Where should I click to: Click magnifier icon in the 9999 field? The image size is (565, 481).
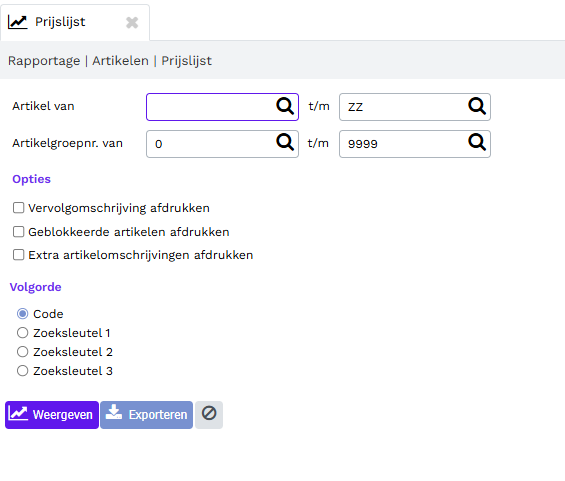click(x=477, y=142)
